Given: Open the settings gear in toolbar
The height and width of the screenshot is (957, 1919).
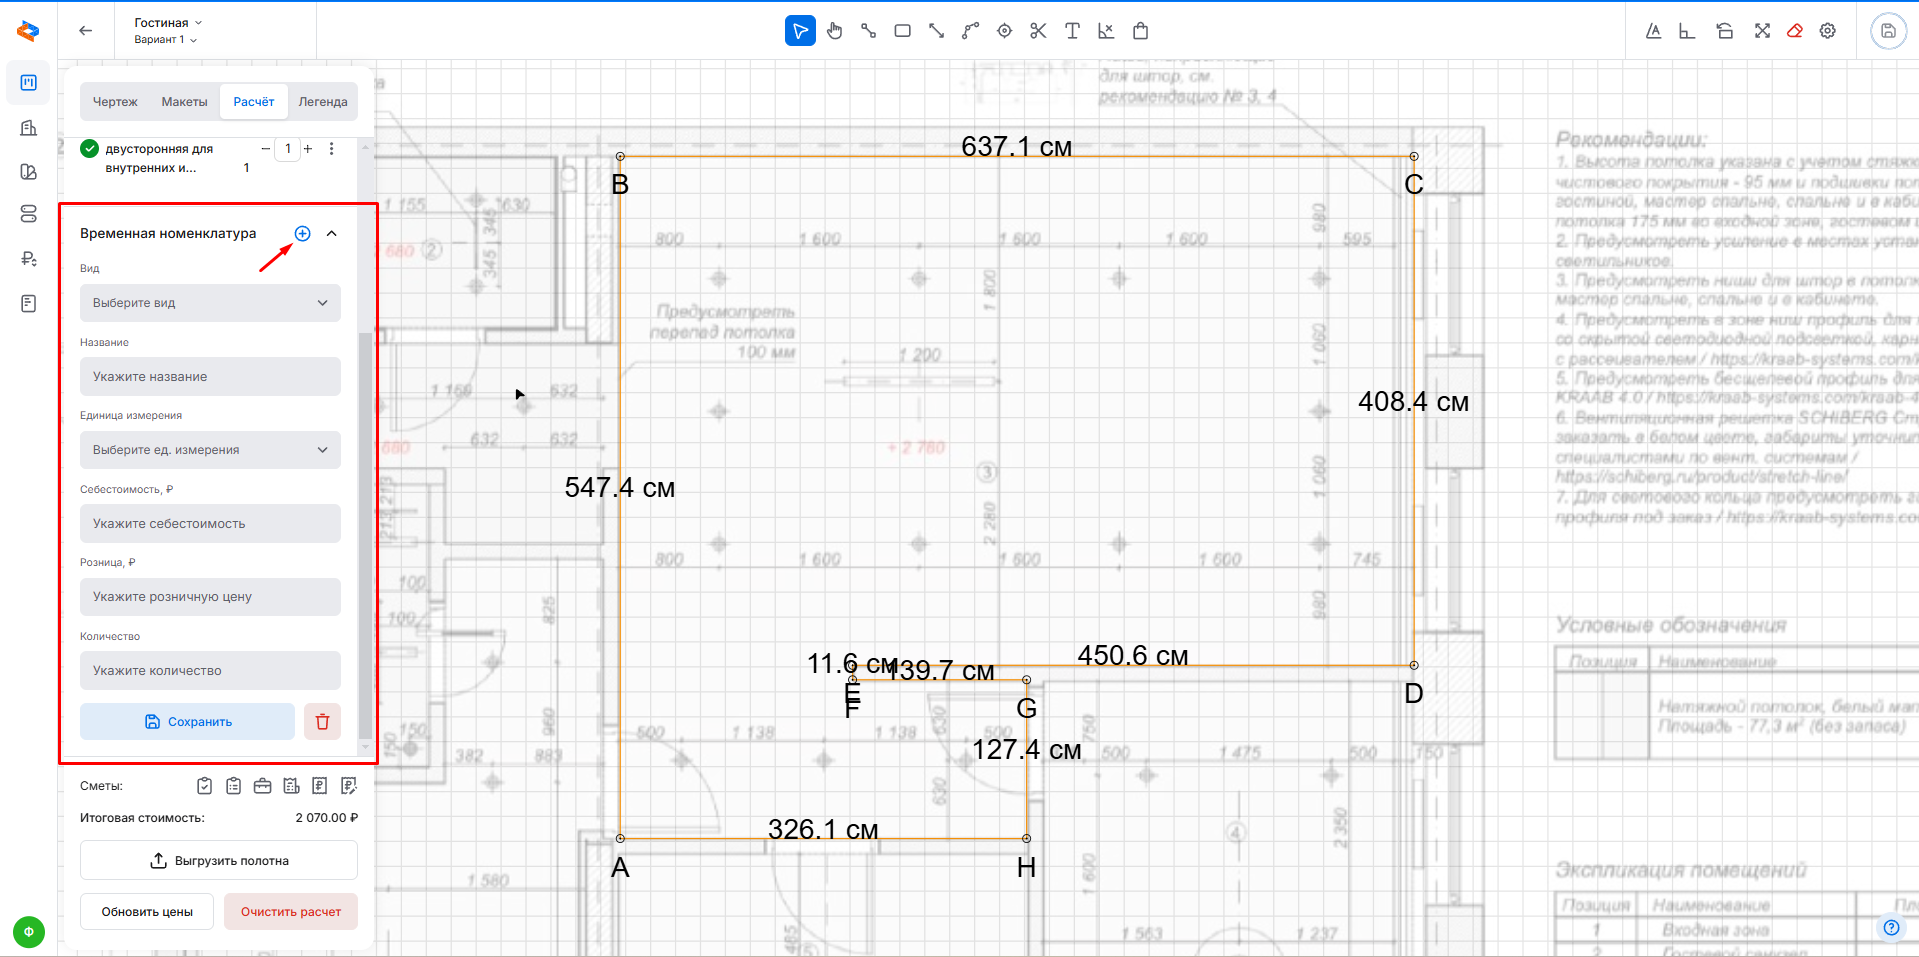Looking at the screenshot, I should tap(1828, 31).
